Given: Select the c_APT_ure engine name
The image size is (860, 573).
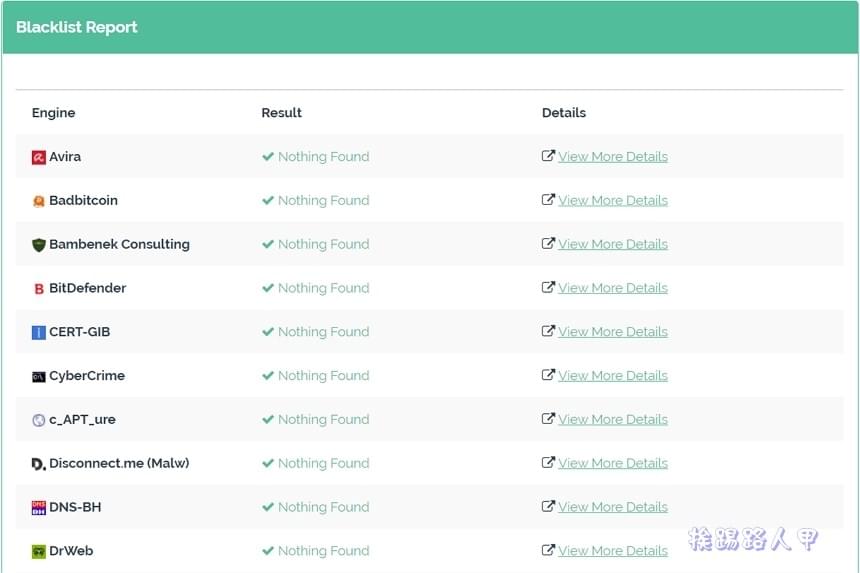Looking at the screenshot, I should pyautogui.click(x=82, y=420).
